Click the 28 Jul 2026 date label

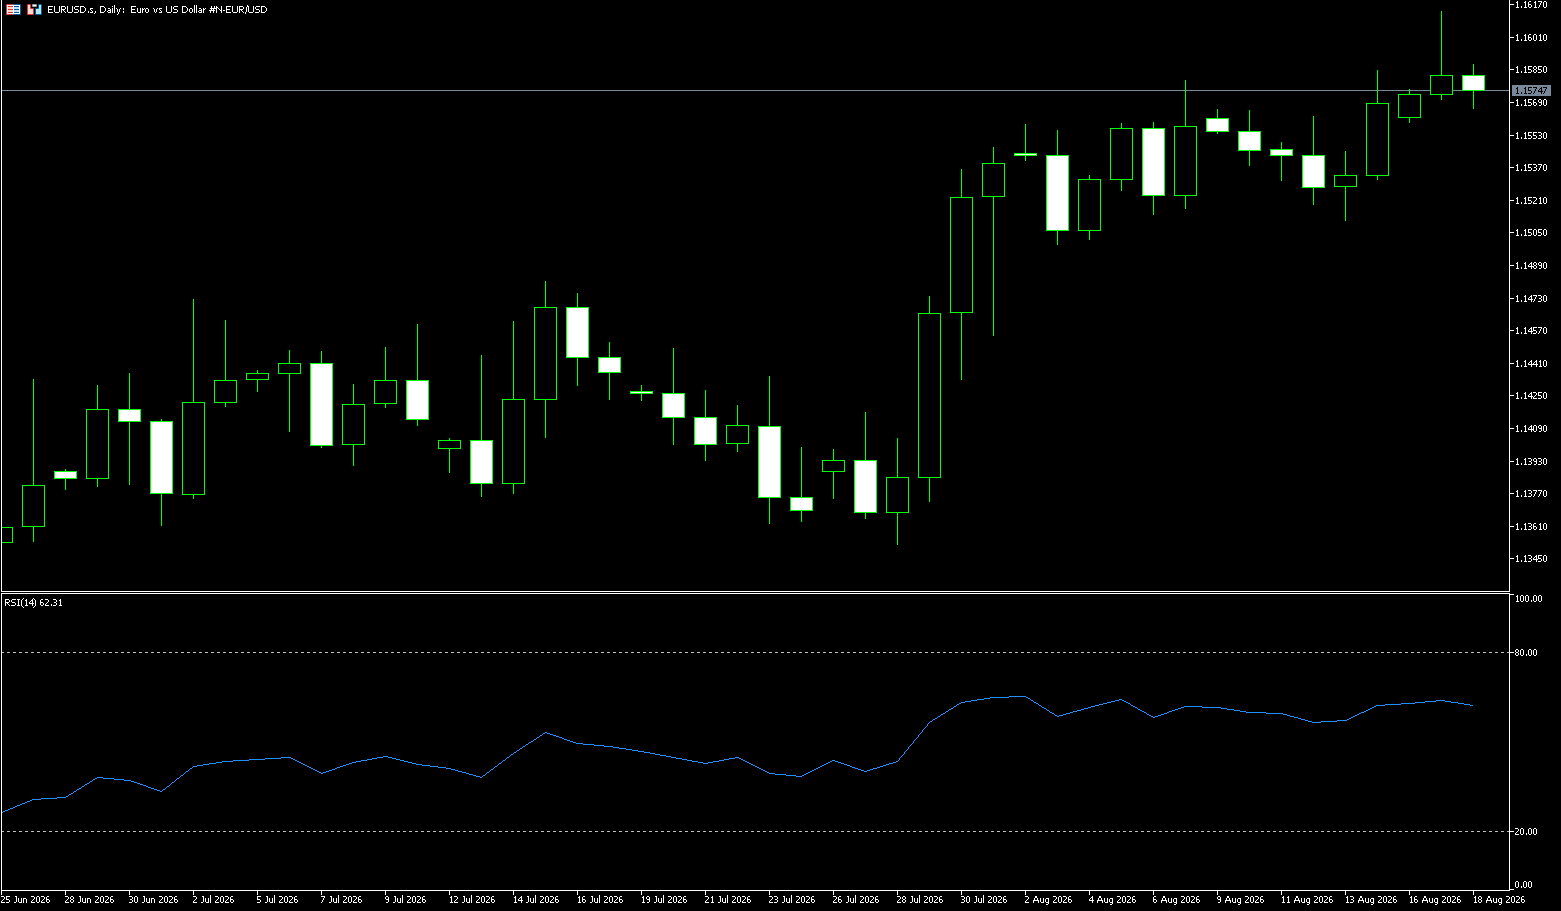coord(919,900)
